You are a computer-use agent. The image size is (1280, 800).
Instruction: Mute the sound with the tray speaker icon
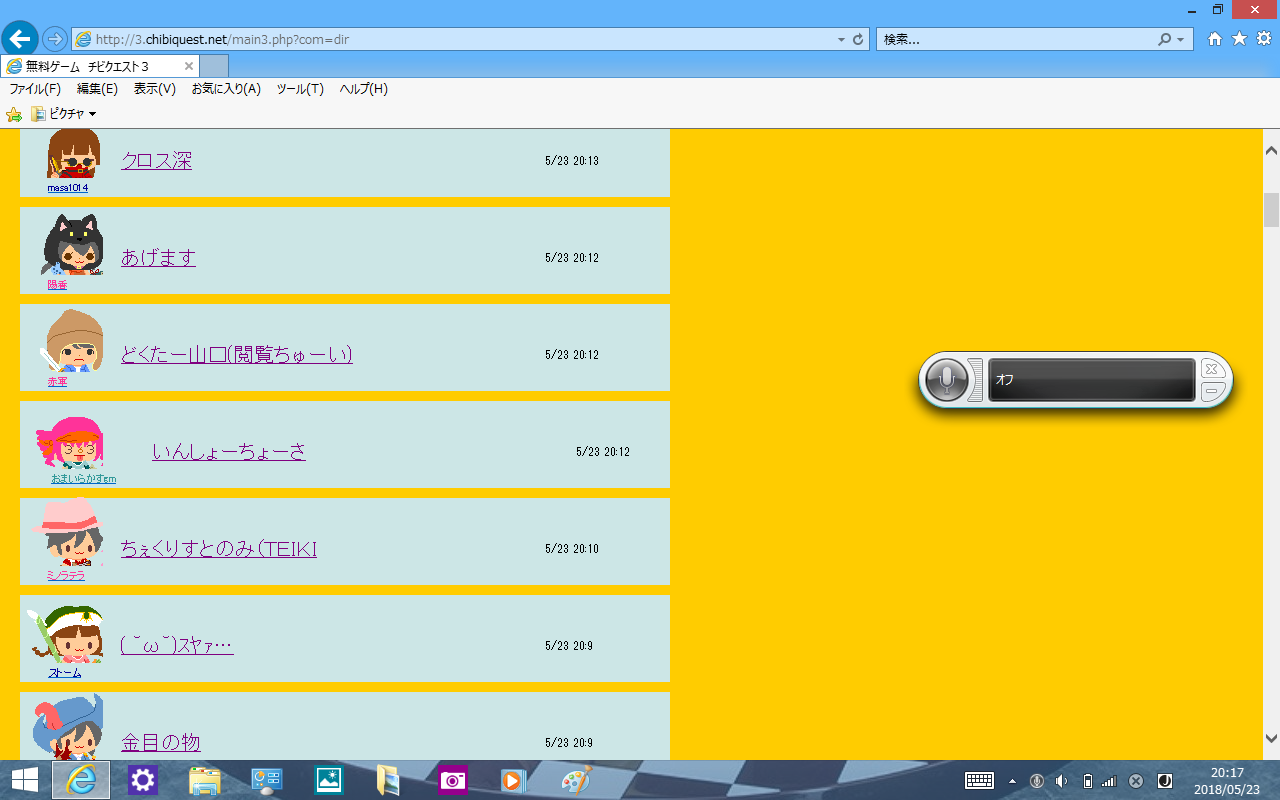tap(1062, 781)
